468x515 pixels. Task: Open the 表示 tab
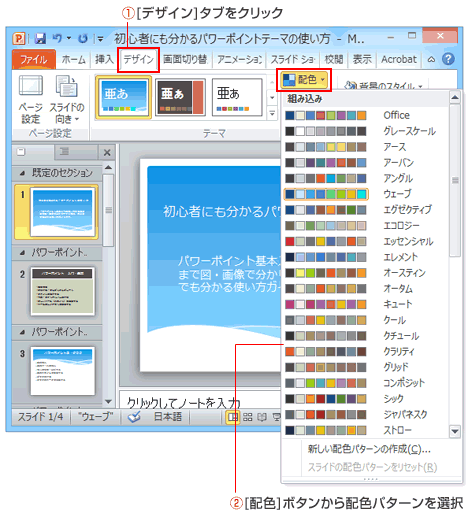tap(362, 59)
